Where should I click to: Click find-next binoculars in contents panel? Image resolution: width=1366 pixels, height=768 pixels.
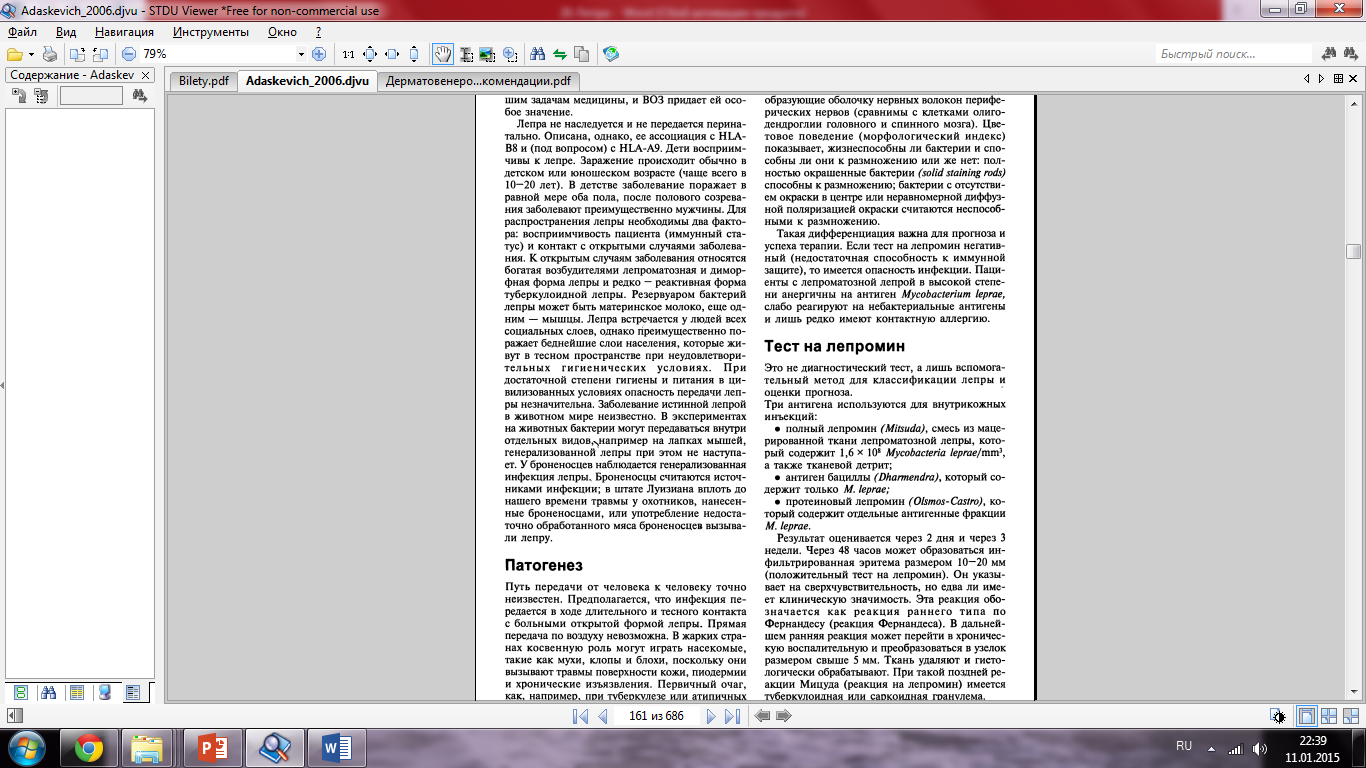click(139, 96)
